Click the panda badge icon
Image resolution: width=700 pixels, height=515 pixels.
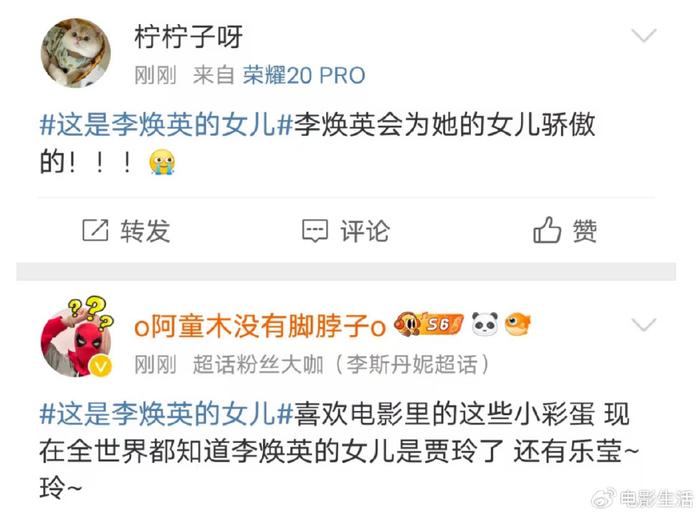485,324
